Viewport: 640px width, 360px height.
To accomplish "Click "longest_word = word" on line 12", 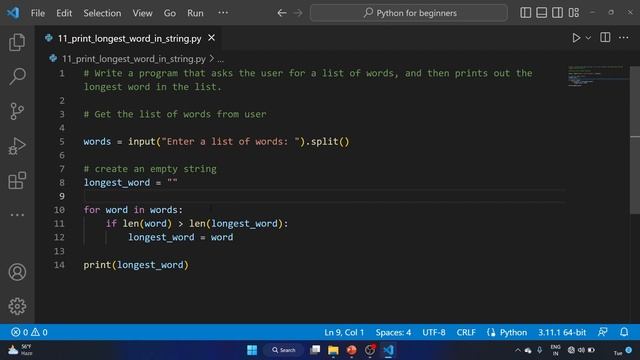I will pos(180,238).
